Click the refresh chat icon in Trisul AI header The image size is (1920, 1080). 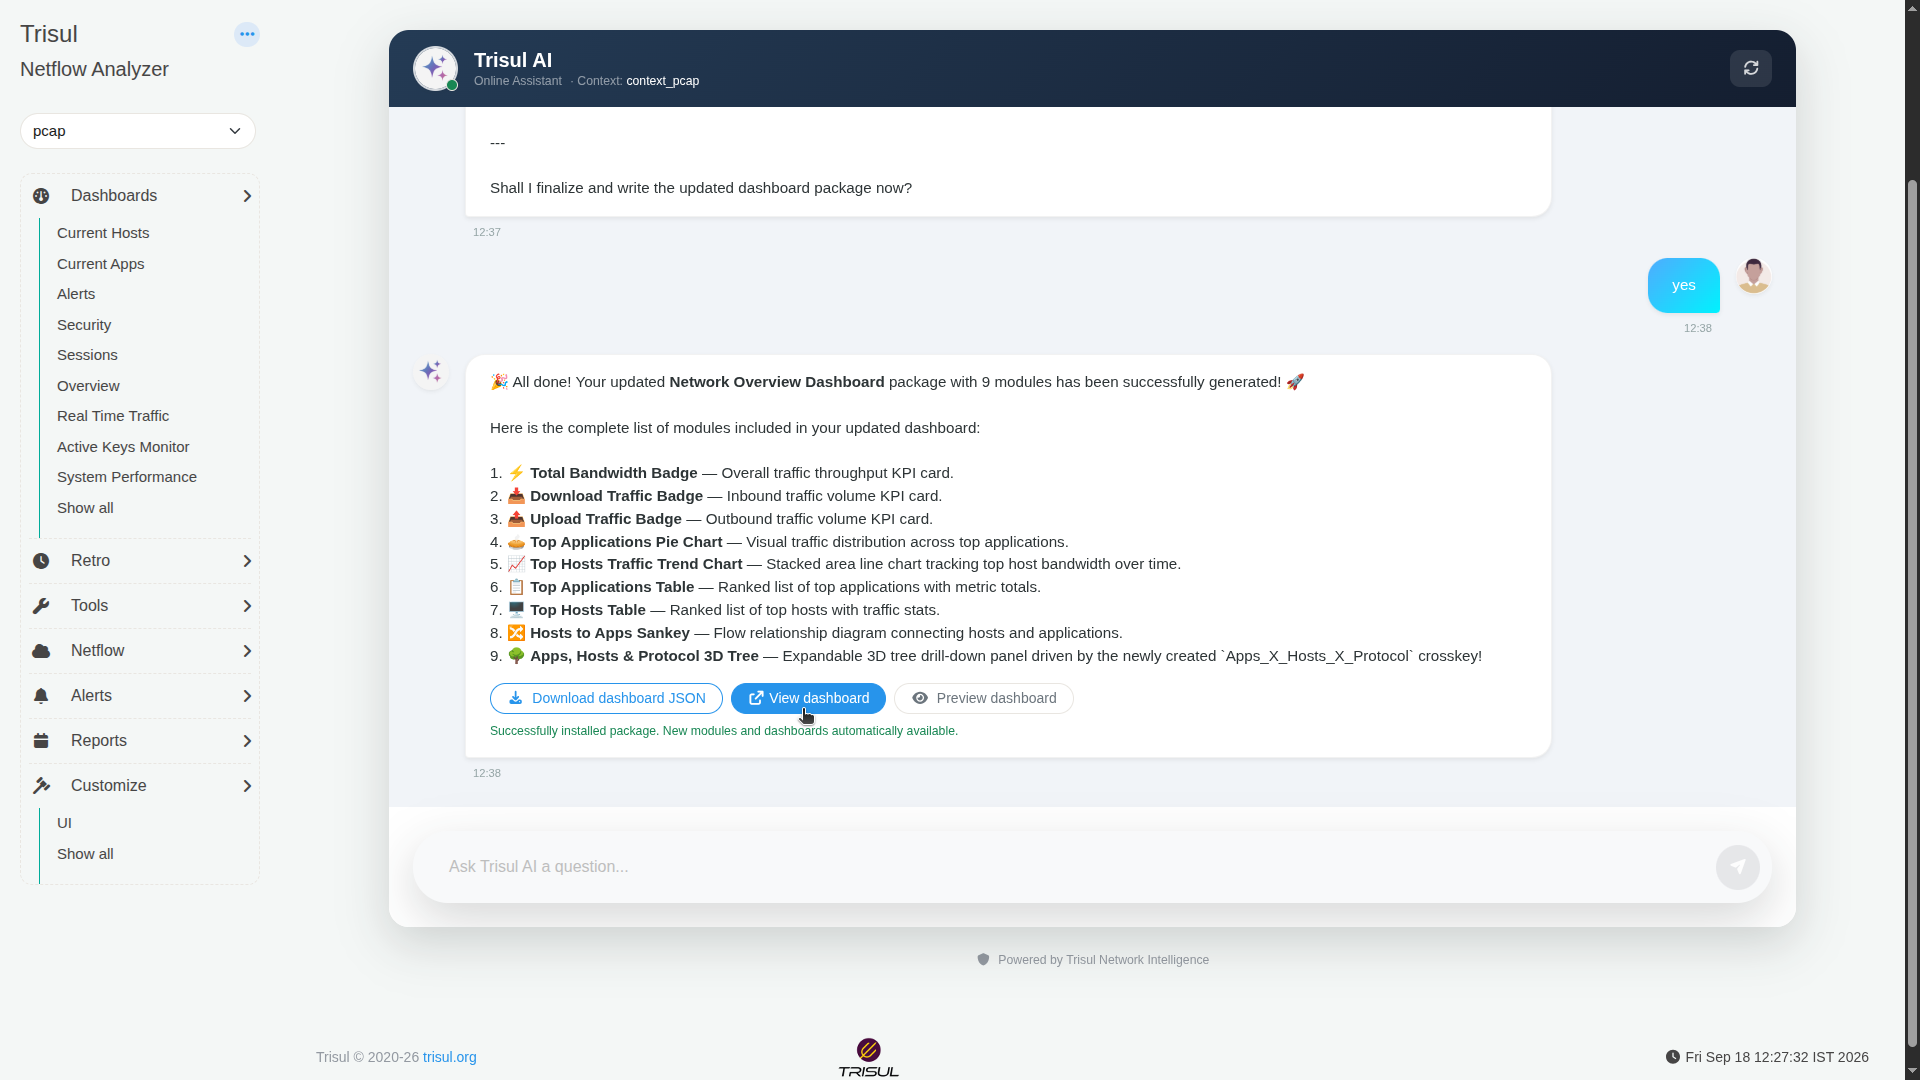click(x=1751, y=68)
